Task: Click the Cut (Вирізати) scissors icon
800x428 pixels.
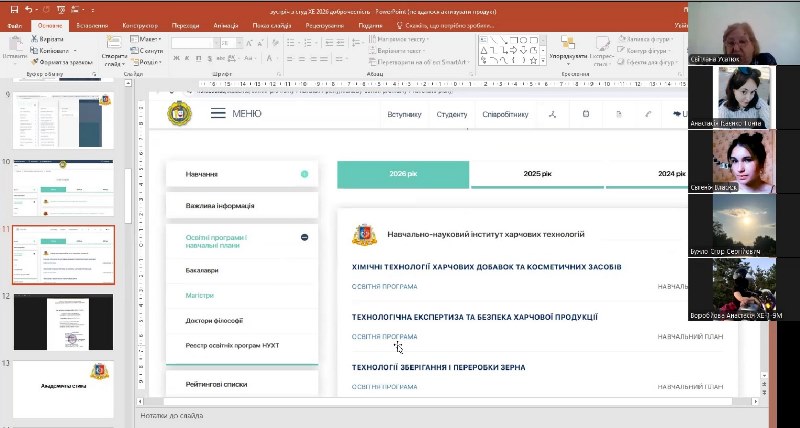Action: 35,39
